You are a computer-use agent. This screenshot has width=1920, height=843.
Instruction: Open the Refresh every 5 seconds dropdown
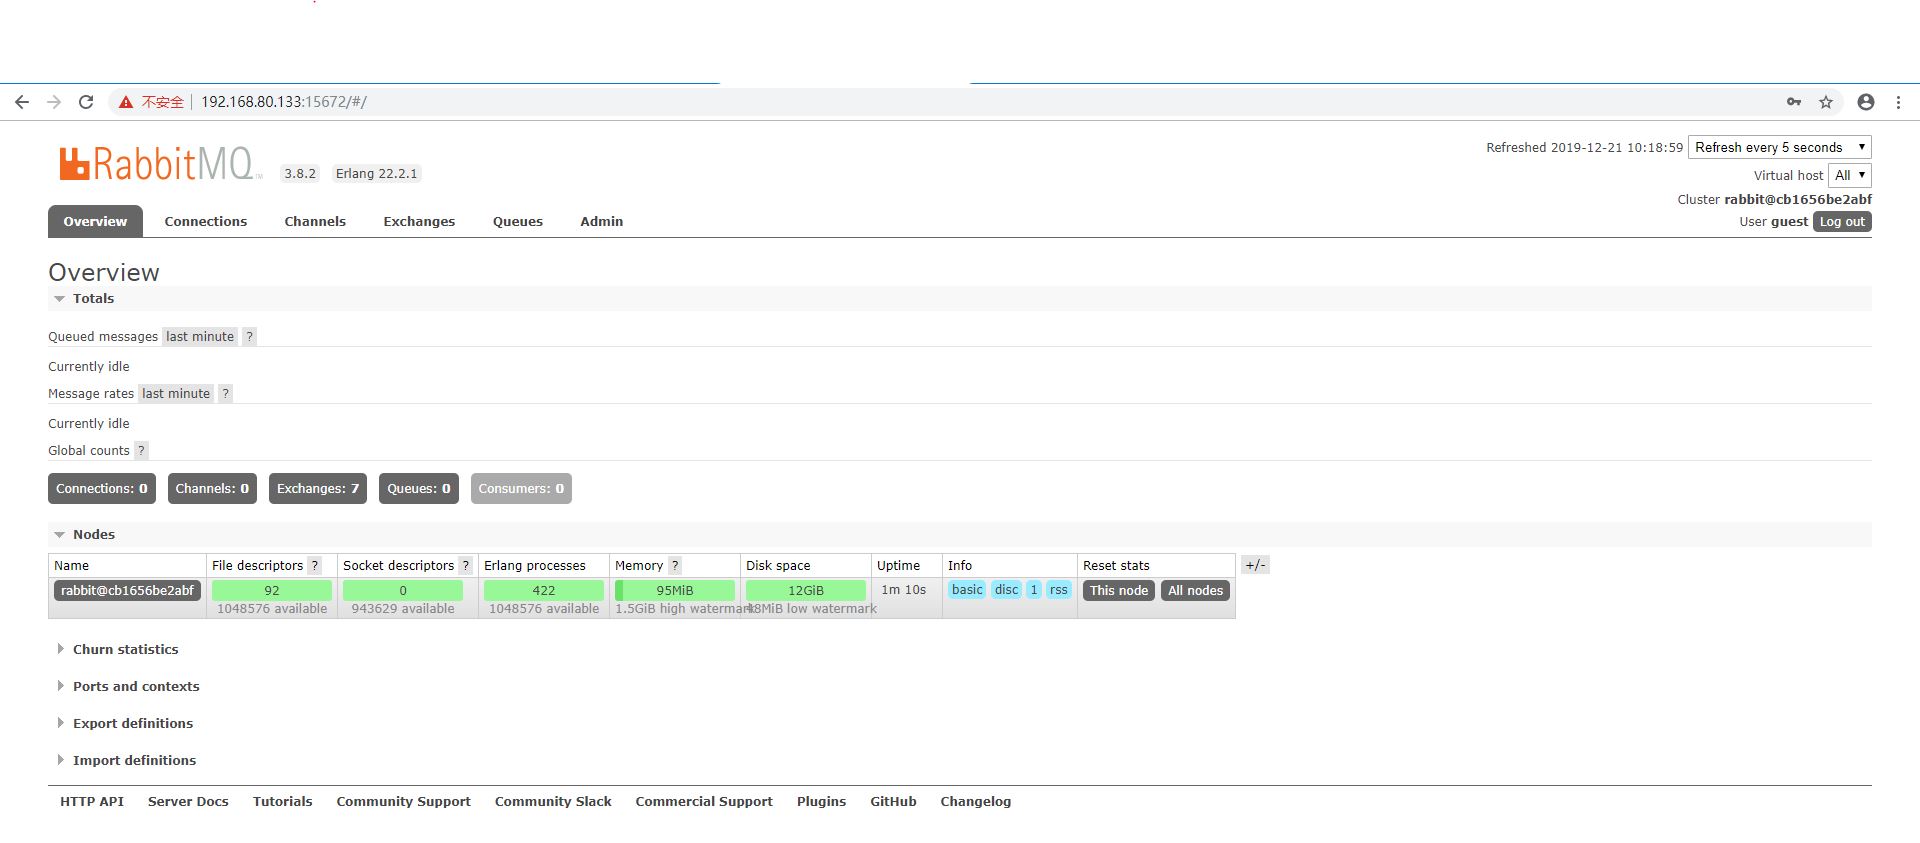(1779, 147)
